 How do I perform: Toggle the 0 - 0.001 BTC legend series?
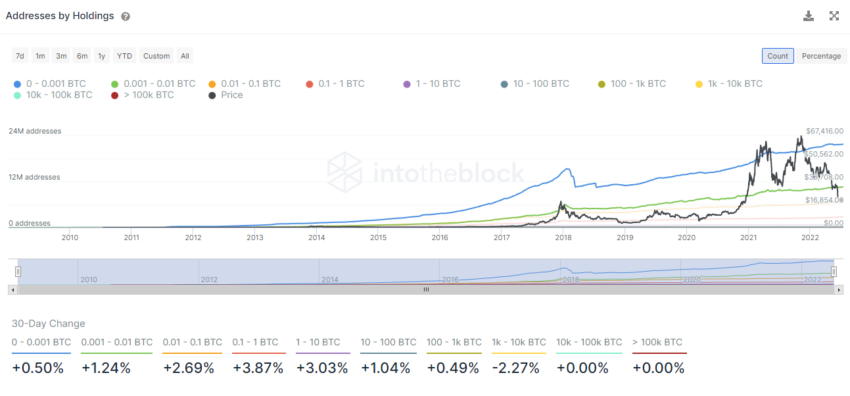[49, 84]
